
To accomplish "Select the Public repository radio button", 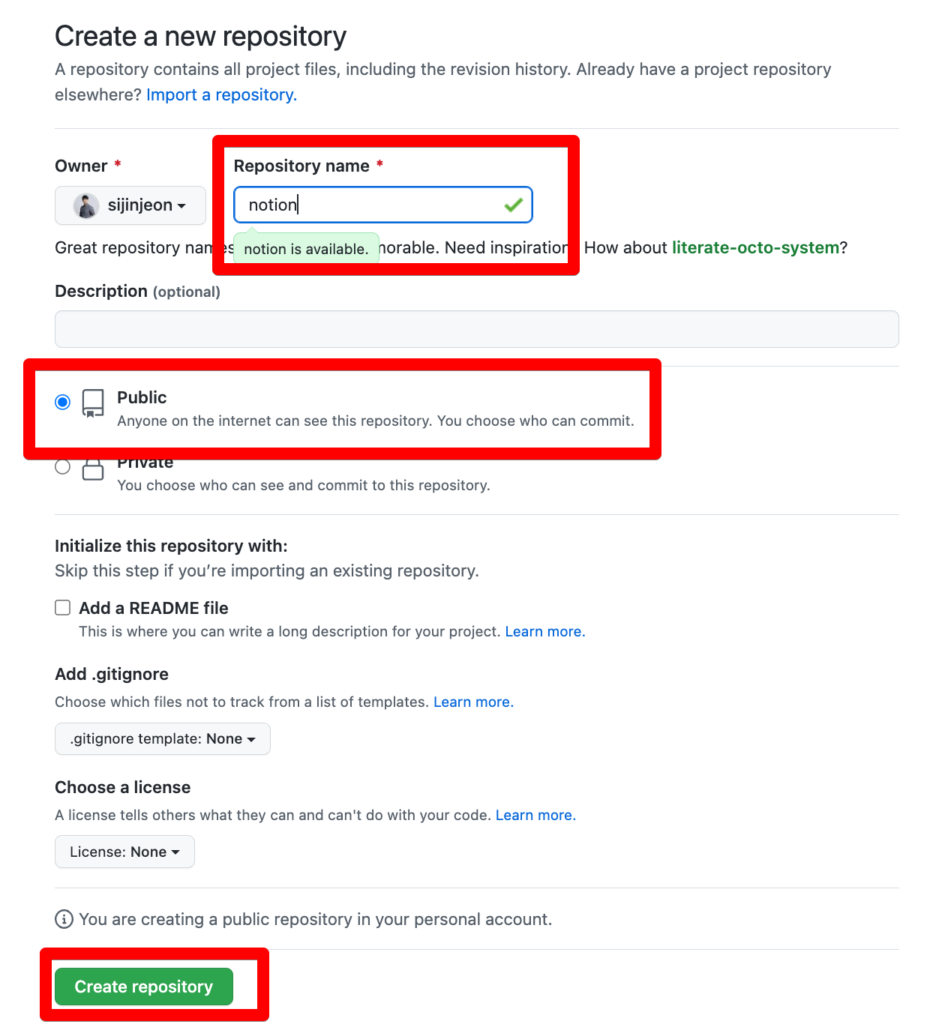I will [62, 402].
